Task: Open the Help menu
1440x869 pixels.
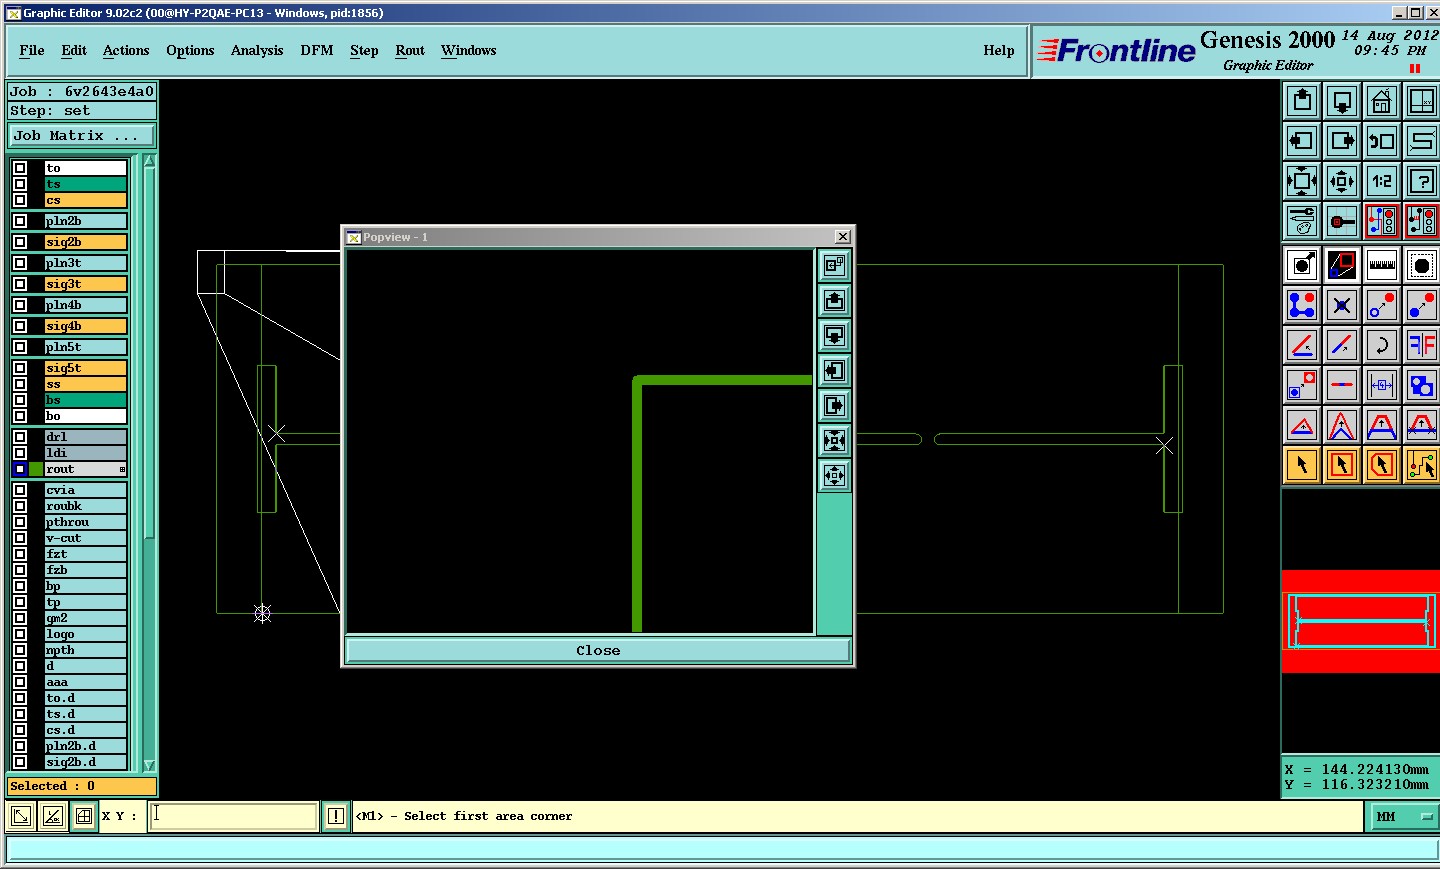Action: [999, 50]
